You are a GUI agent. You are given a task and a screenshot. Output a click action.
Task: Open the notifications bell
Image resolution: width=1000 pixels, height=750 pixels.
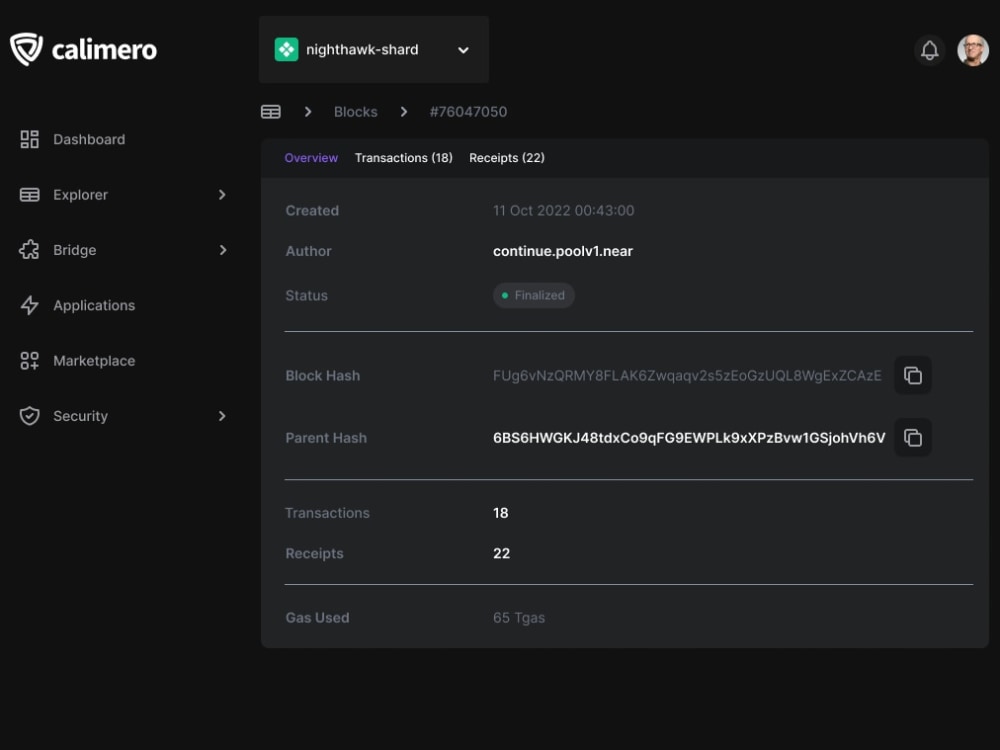pos(929,50)
